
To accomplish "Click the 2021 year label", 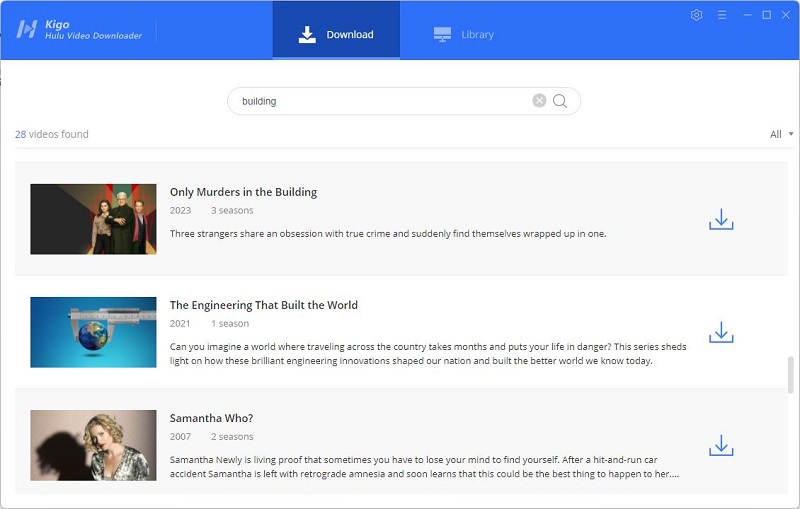I will 180,323.
